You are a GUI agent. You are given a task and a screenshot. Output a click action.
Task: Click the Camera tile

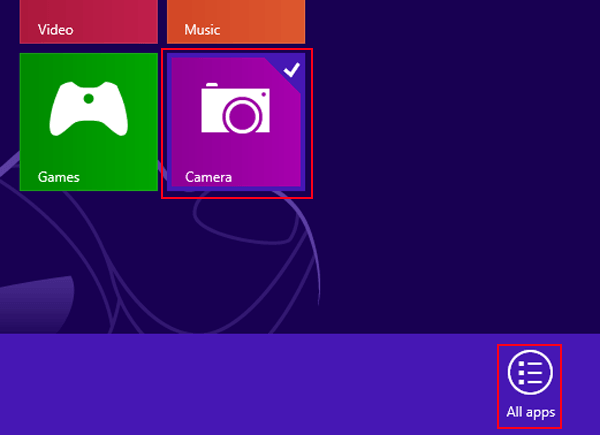click(x=236, y=122)
